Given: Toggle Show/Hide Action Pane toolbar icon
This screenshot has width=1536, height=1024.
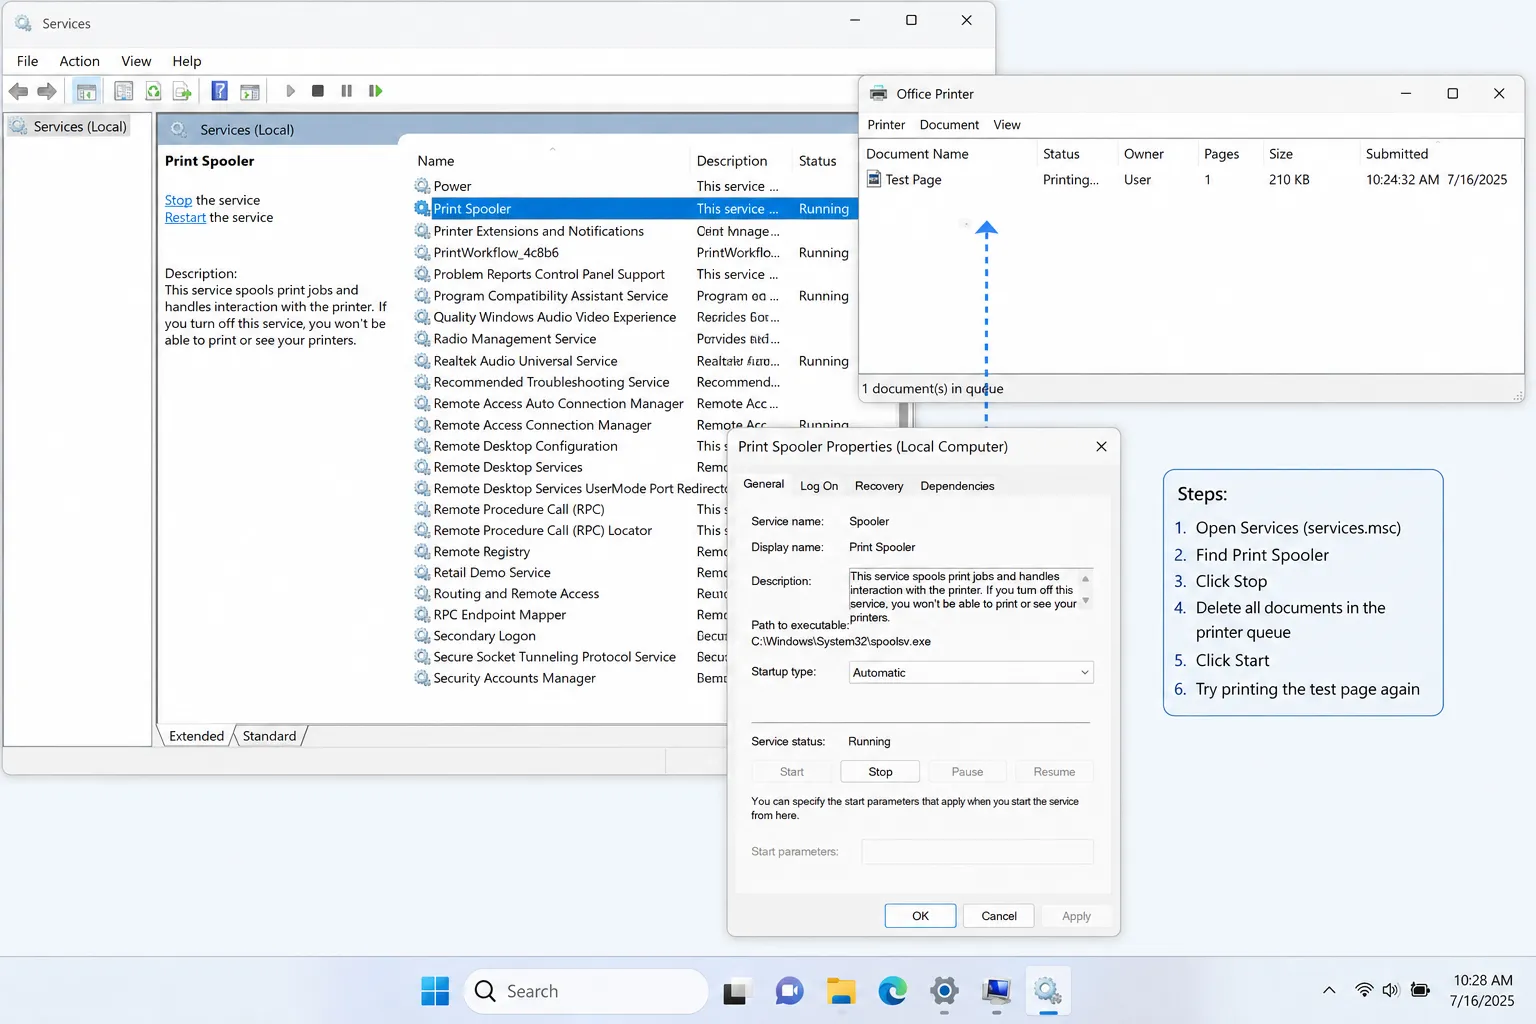Looking at the screenshot, I should pyautogui.click(x=250, y=91).
